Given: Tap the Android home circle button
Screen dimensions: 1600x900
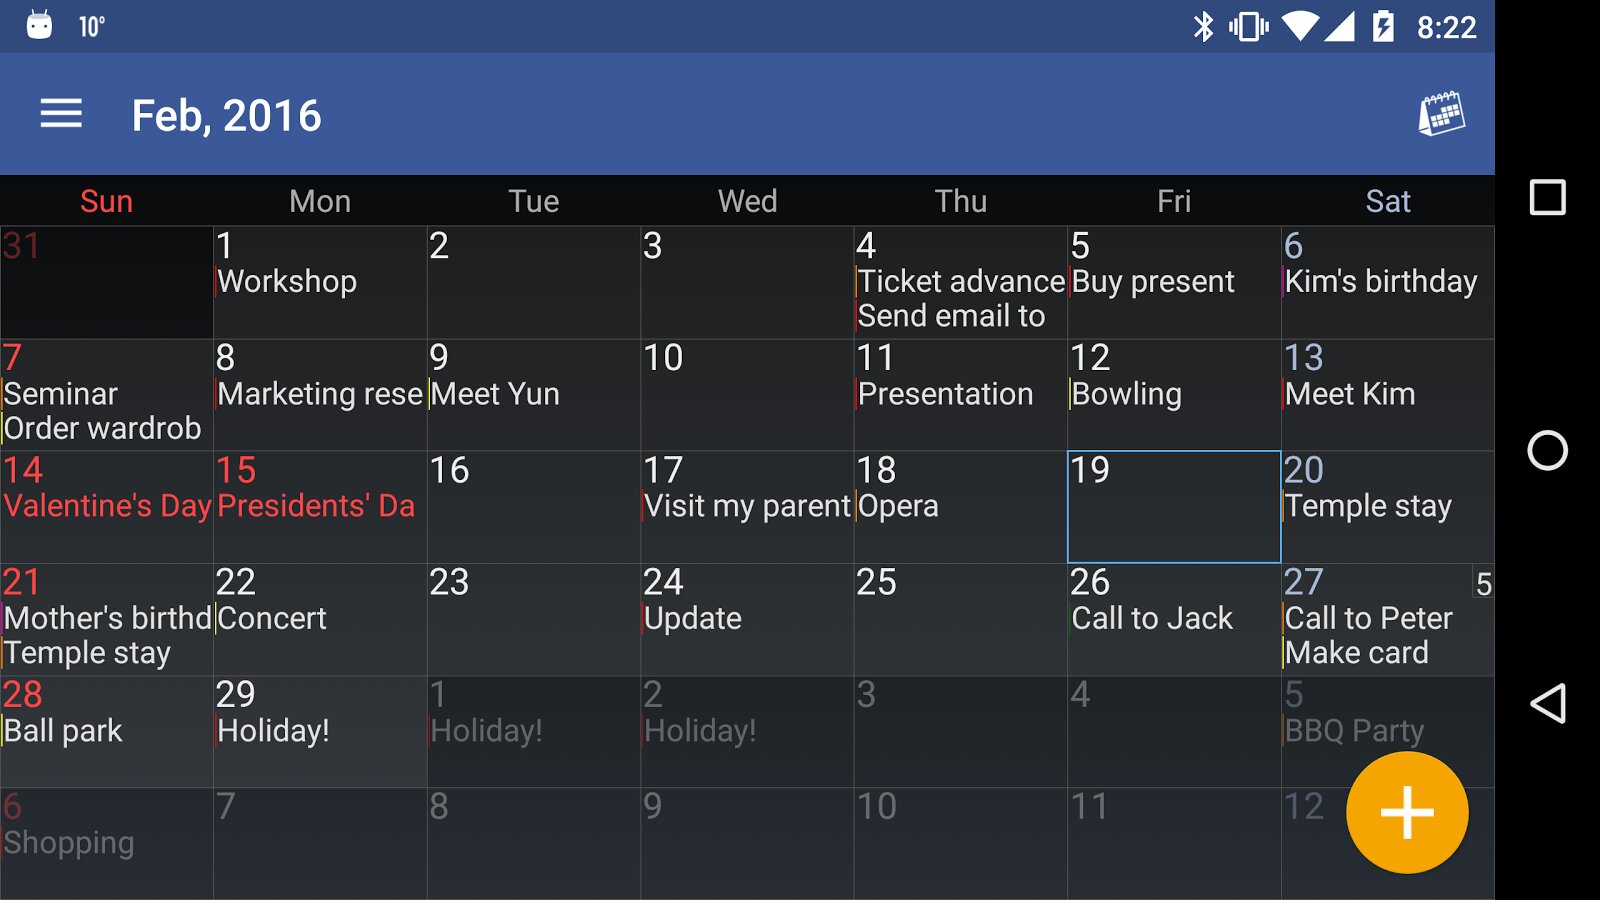Looking at the screenshot, I should (1547, 450).
